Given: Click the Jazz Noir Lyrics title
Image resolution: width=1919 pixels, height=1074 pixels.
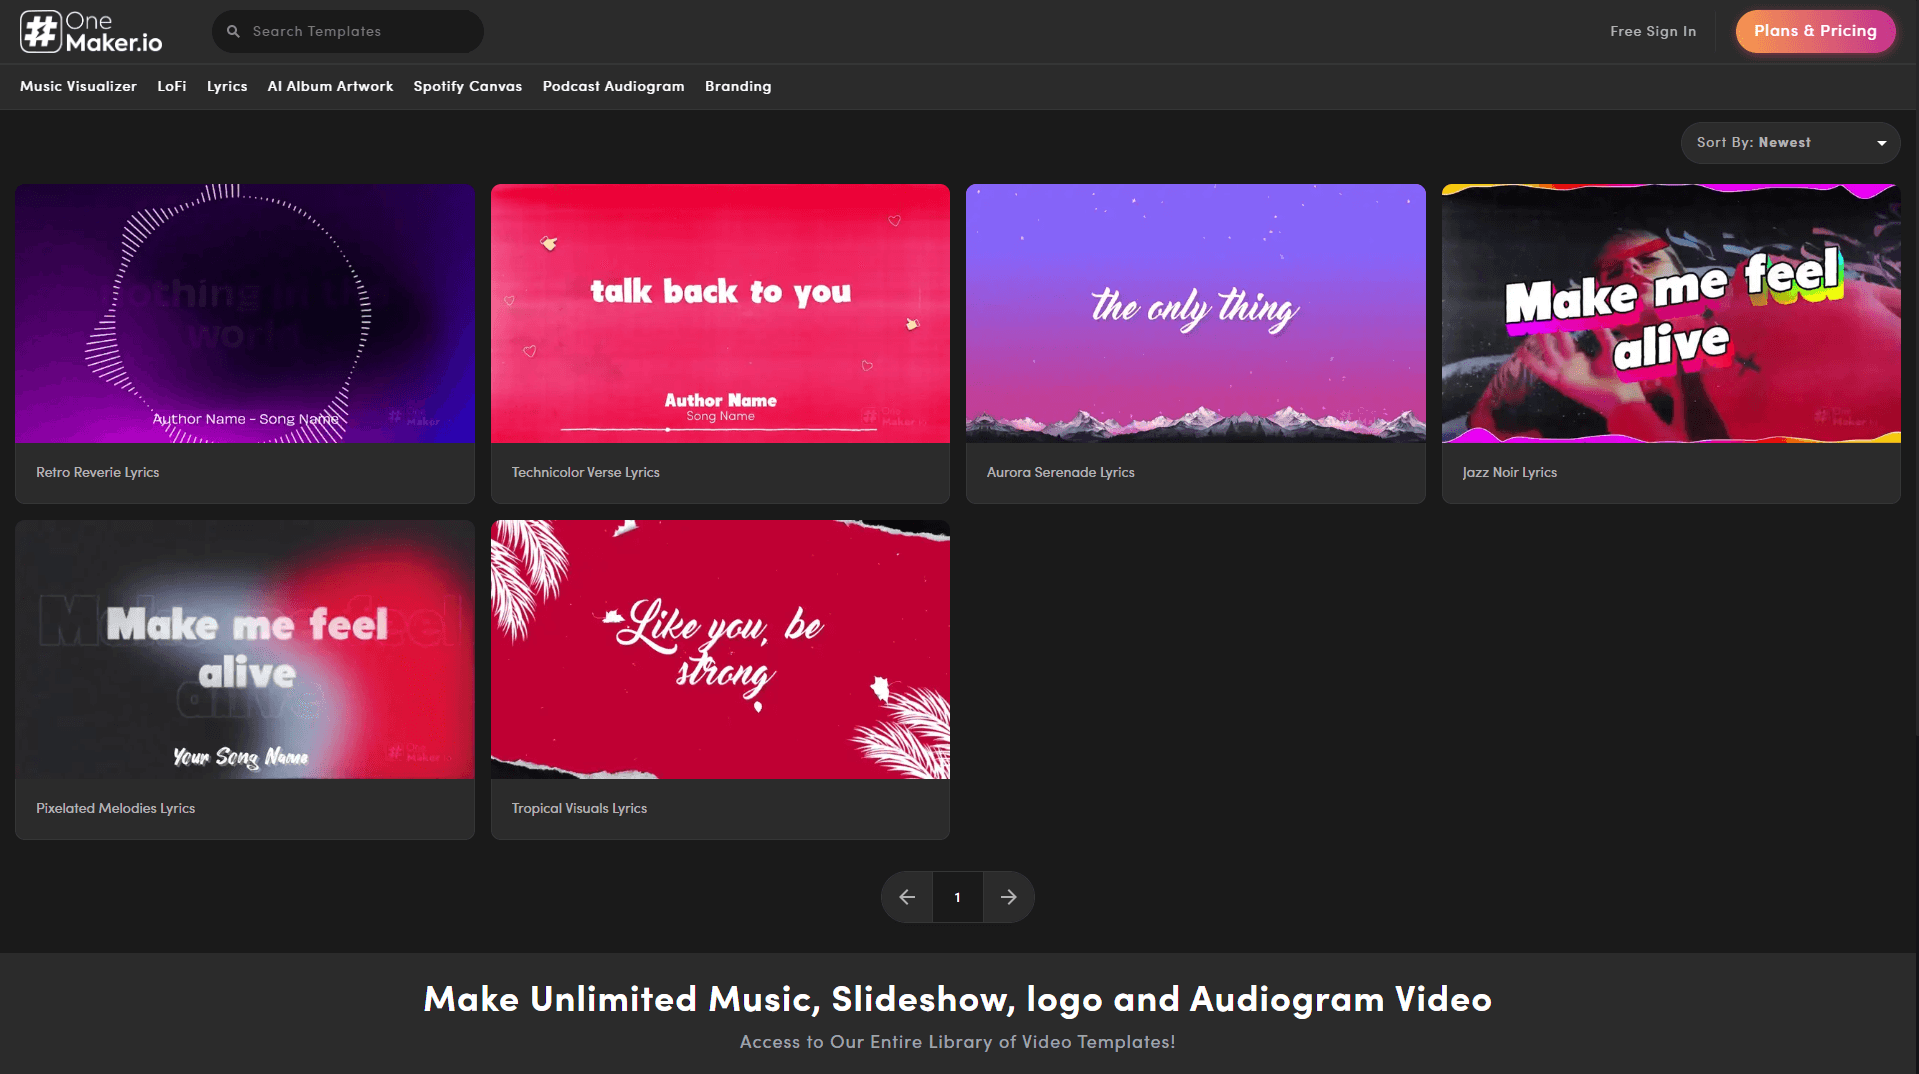Looking at the screenshot, I should point(1510,472).
